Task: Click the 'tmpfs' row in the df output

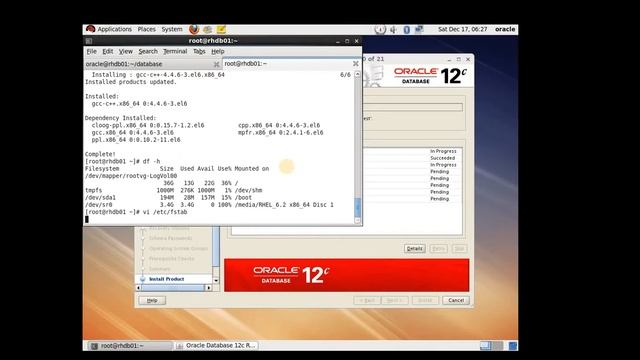Action: (x=173, y=190)
